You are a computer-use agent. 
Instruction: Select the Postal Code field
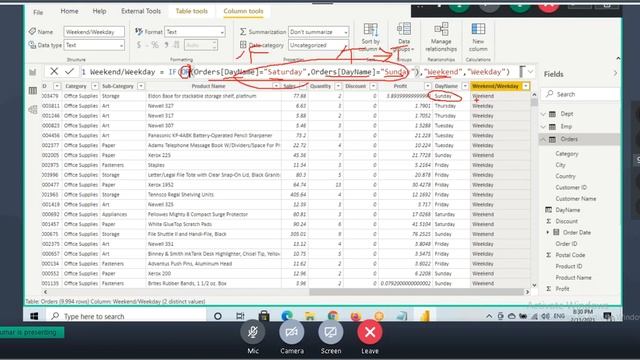coord(570,255)
